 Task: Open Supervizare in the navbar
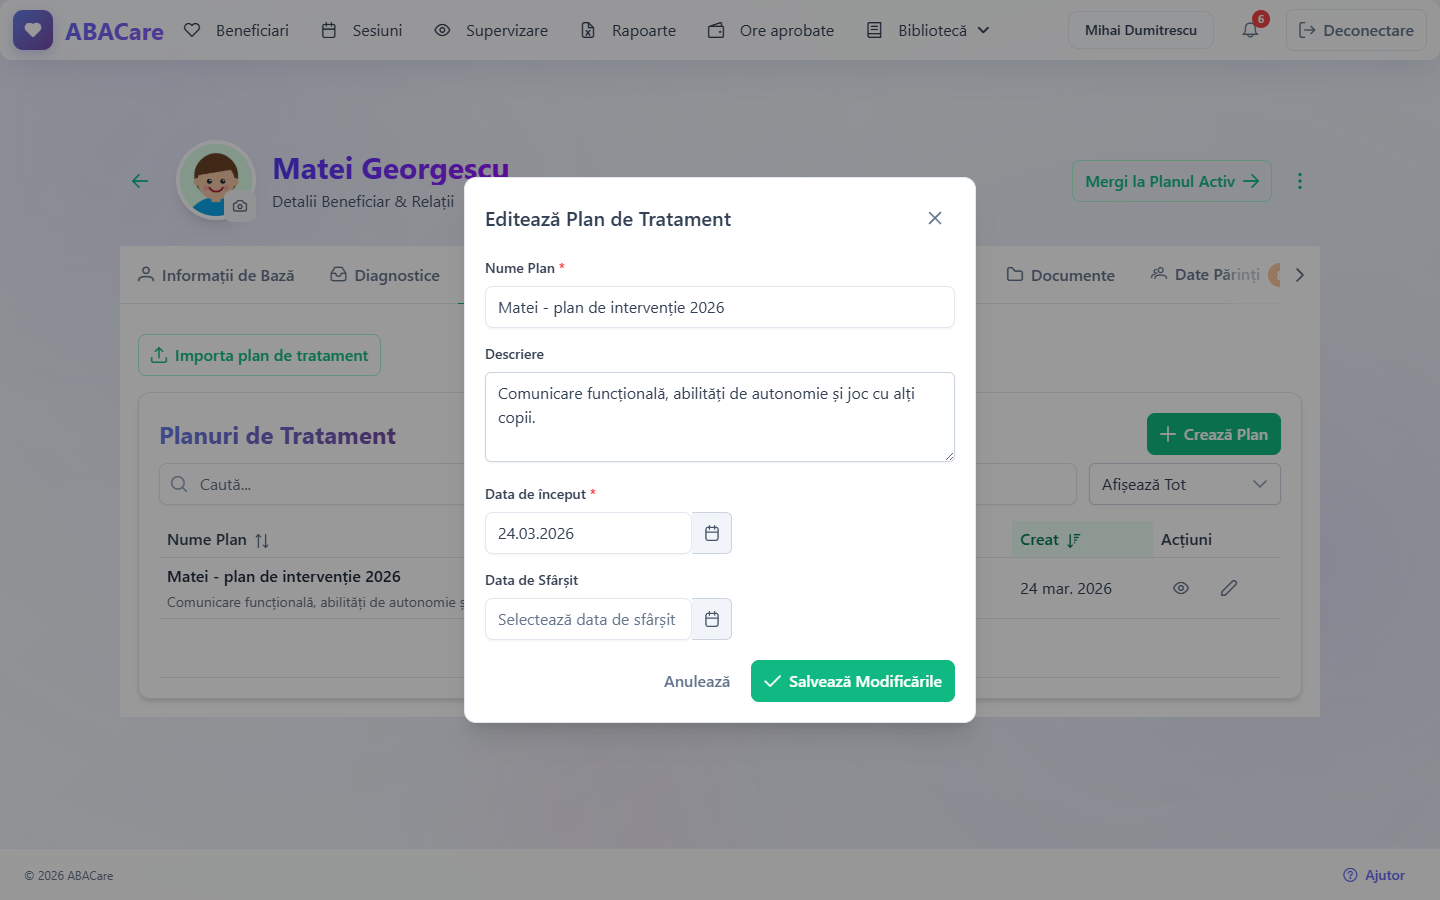[x=491, y=30]
